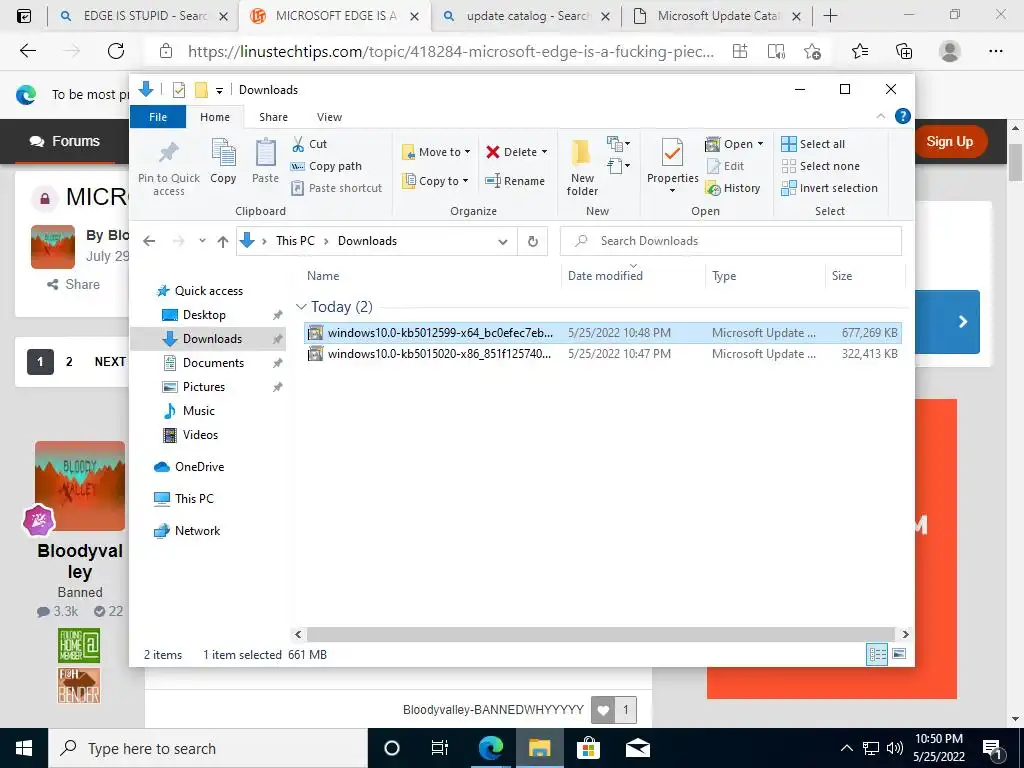This screenshot has width=1024, height=768.
Task: Expand the Open button dropdown arrow
Action: [x=760, y=144]
